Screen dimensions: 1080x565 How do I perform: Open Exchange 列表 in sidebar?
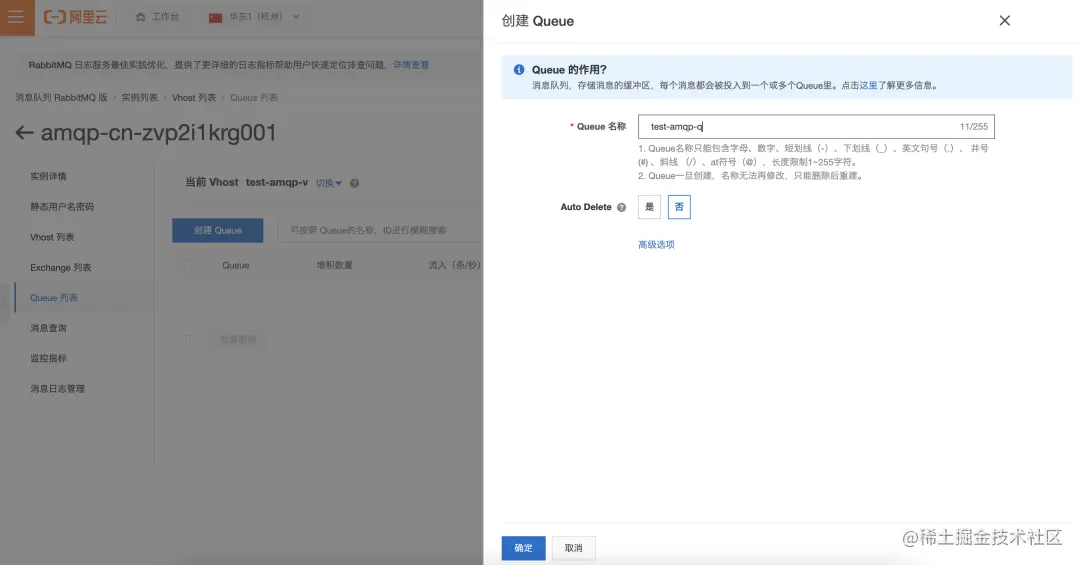tap(61, 267)
